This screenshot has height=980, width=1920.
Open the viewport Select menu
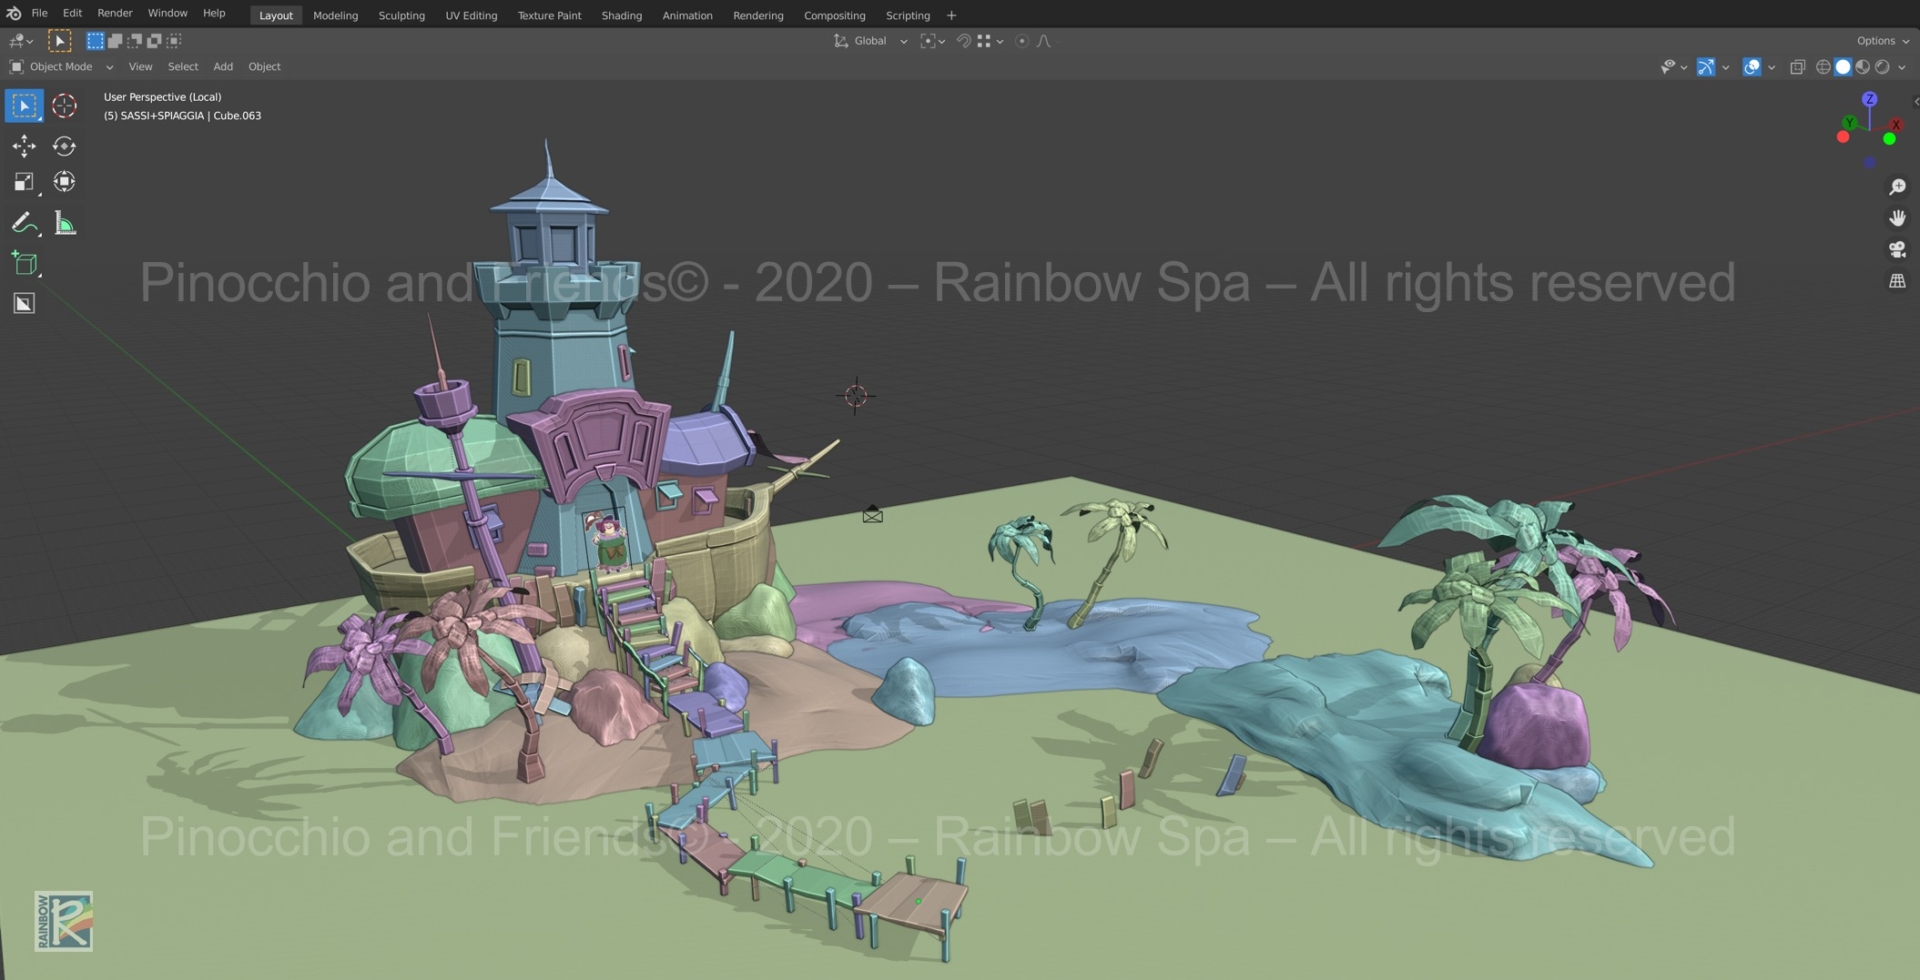tap(183, 67)
